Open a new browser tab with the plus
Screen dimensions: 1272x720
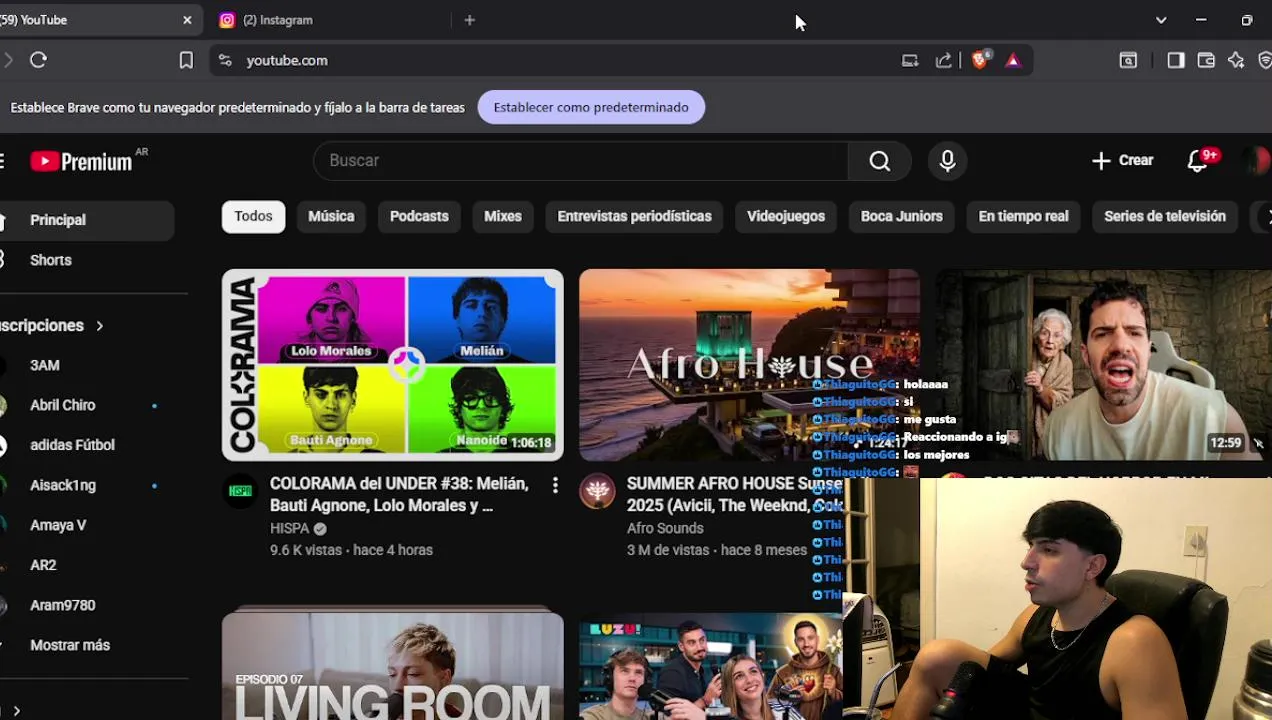[470, 20]
